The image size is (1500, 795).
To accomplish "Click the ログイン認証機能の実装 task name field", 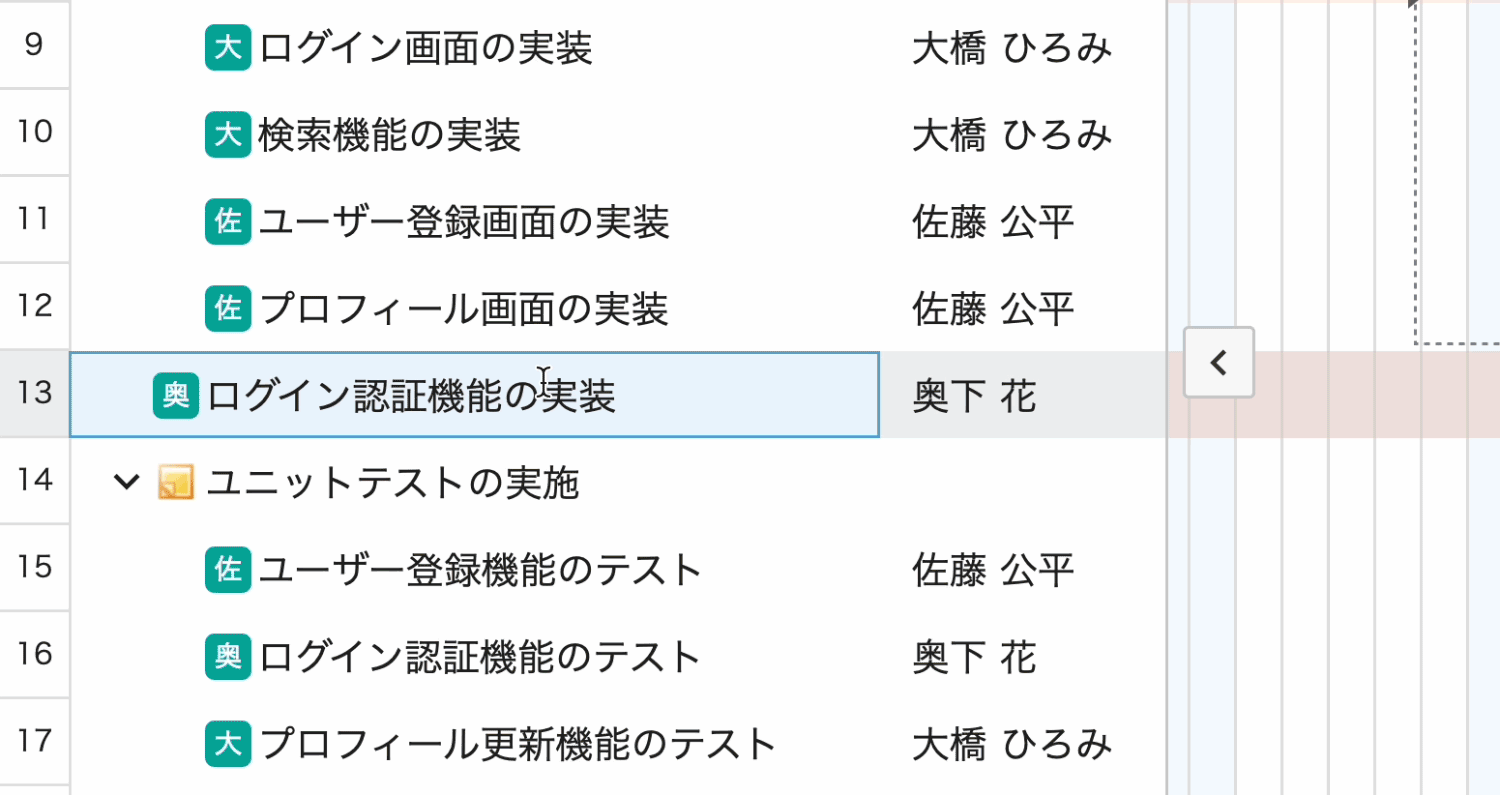I will point(411,396).
